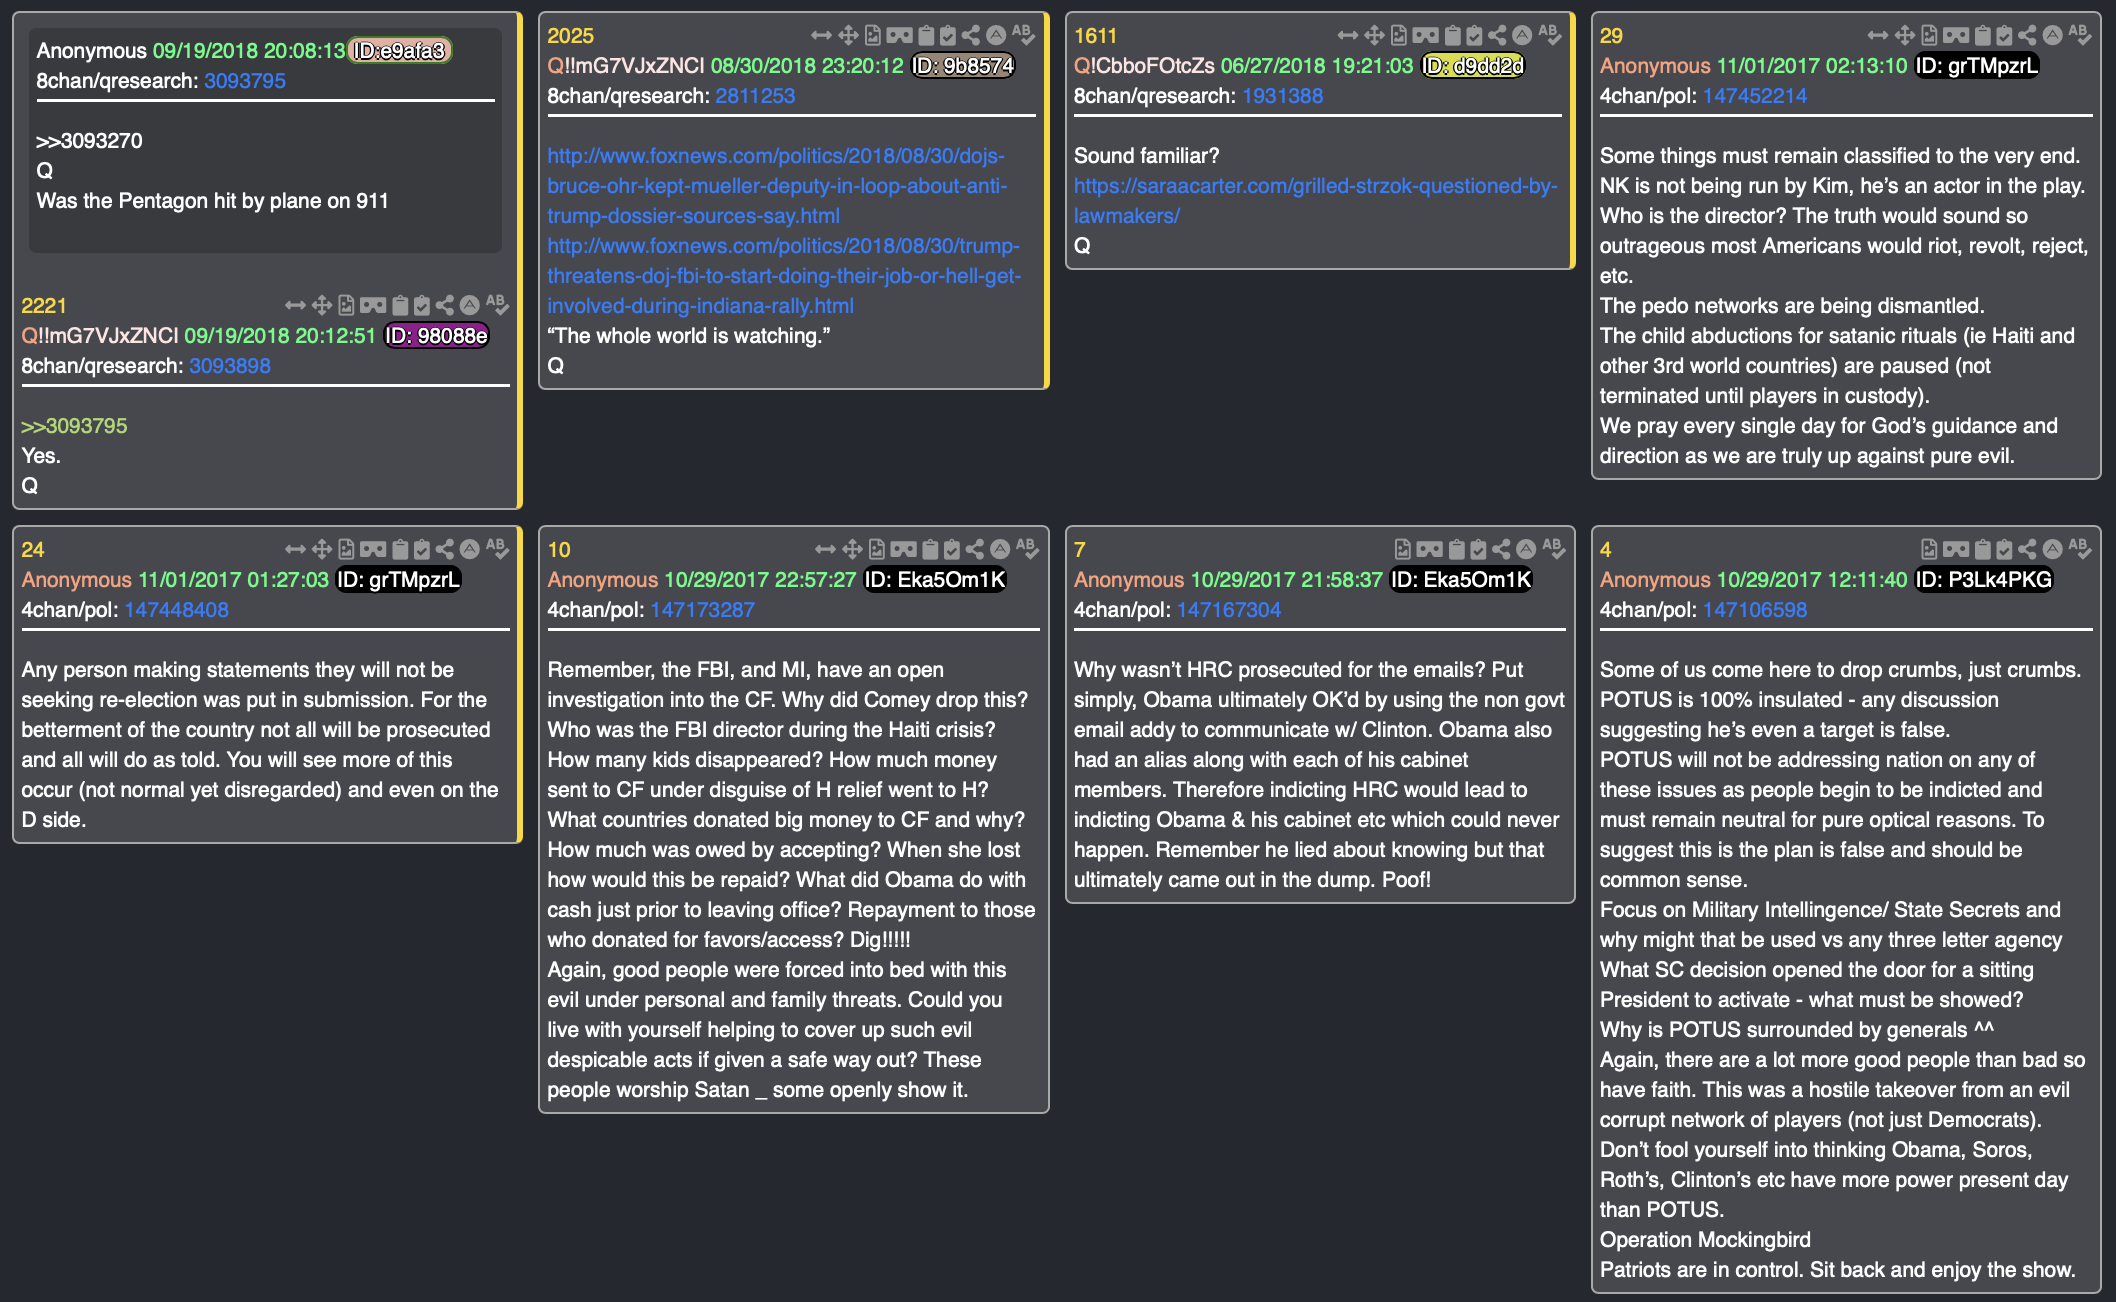Click the horizontal arrows icon on post 2025
Screen dimensions: 2116x1302
pyautogui.click(x=821, y=35)
